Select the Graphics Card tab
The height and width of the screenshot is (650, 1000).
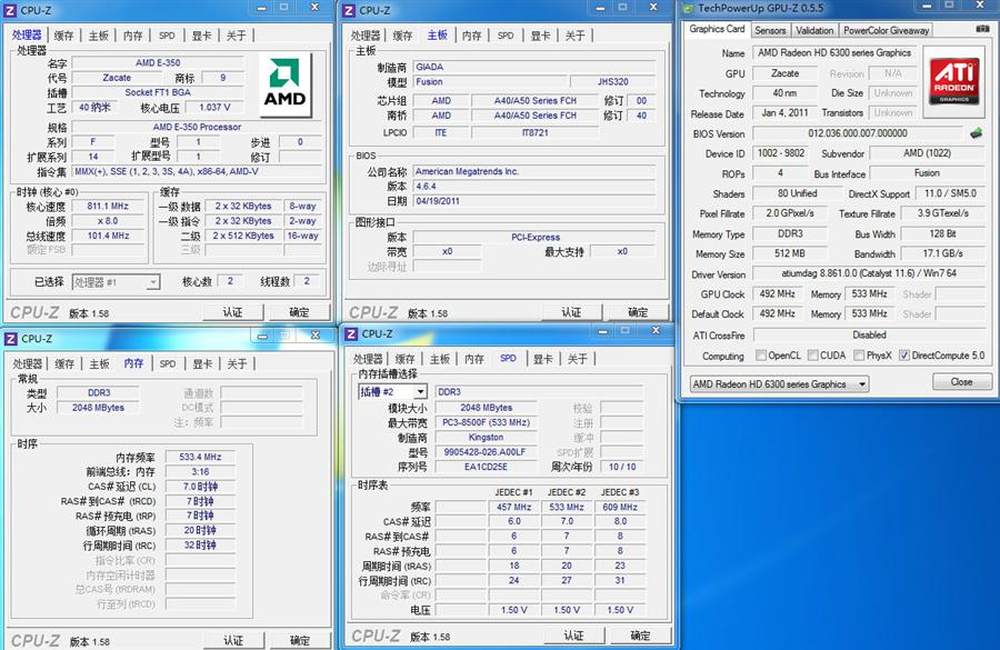tap(717, 29)
